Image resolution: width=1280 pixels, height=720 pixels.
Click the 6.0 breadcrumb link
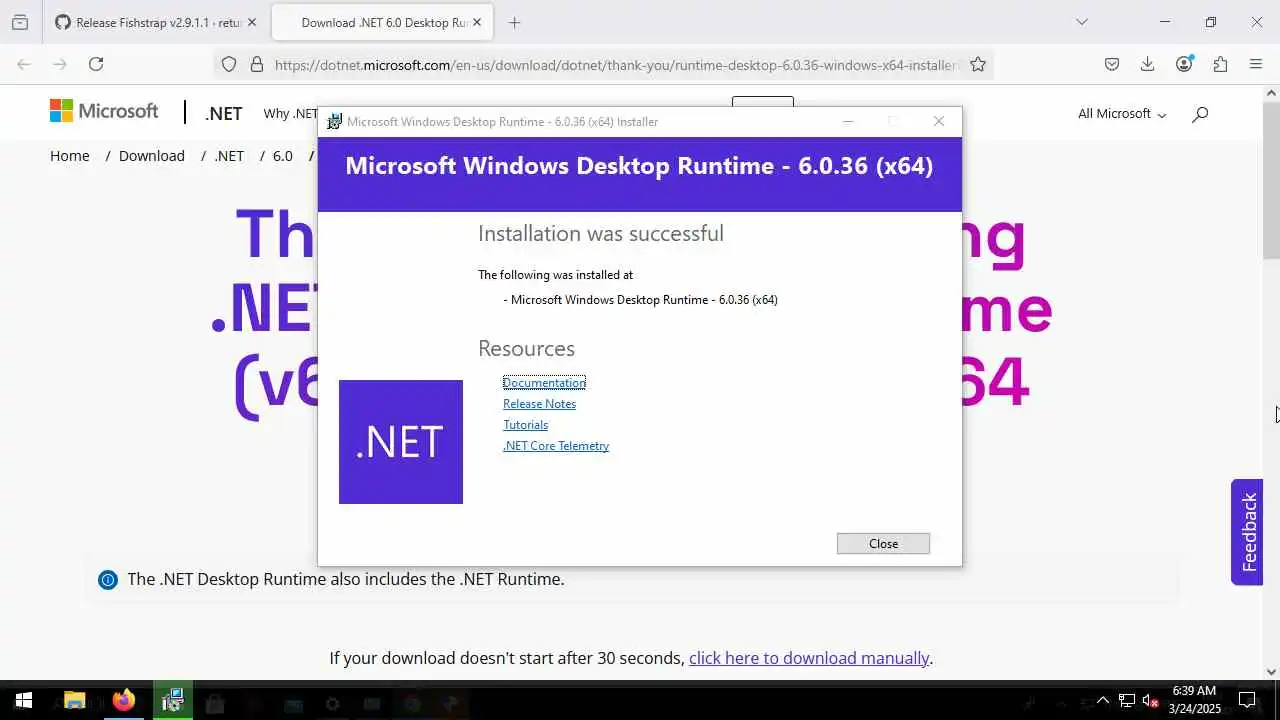point(283,156)
